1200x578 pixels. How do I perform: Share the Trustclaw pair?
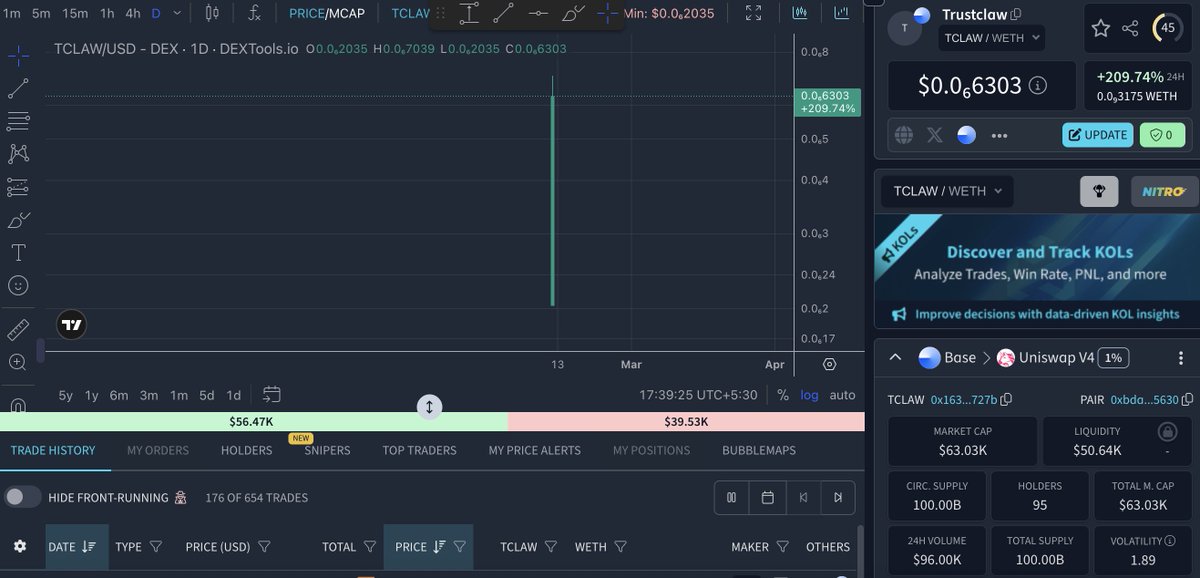pyautogui.click(x=1130, y=28)
